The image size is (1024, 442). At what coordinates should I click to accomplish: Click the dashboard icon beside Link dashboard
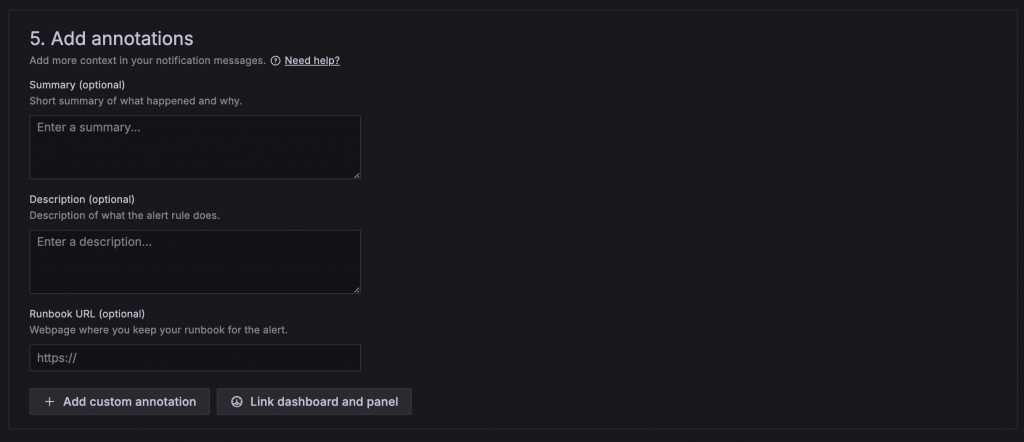[x=237, y=402]
